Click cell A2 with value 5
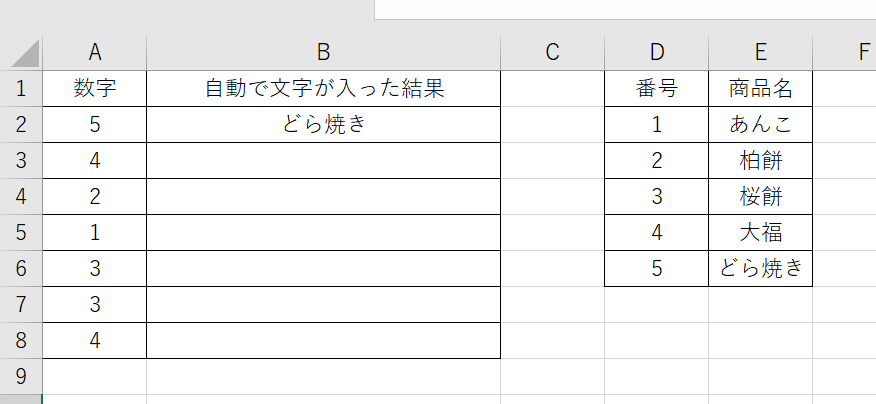876x404 pixels. click(x=95, y=125)
